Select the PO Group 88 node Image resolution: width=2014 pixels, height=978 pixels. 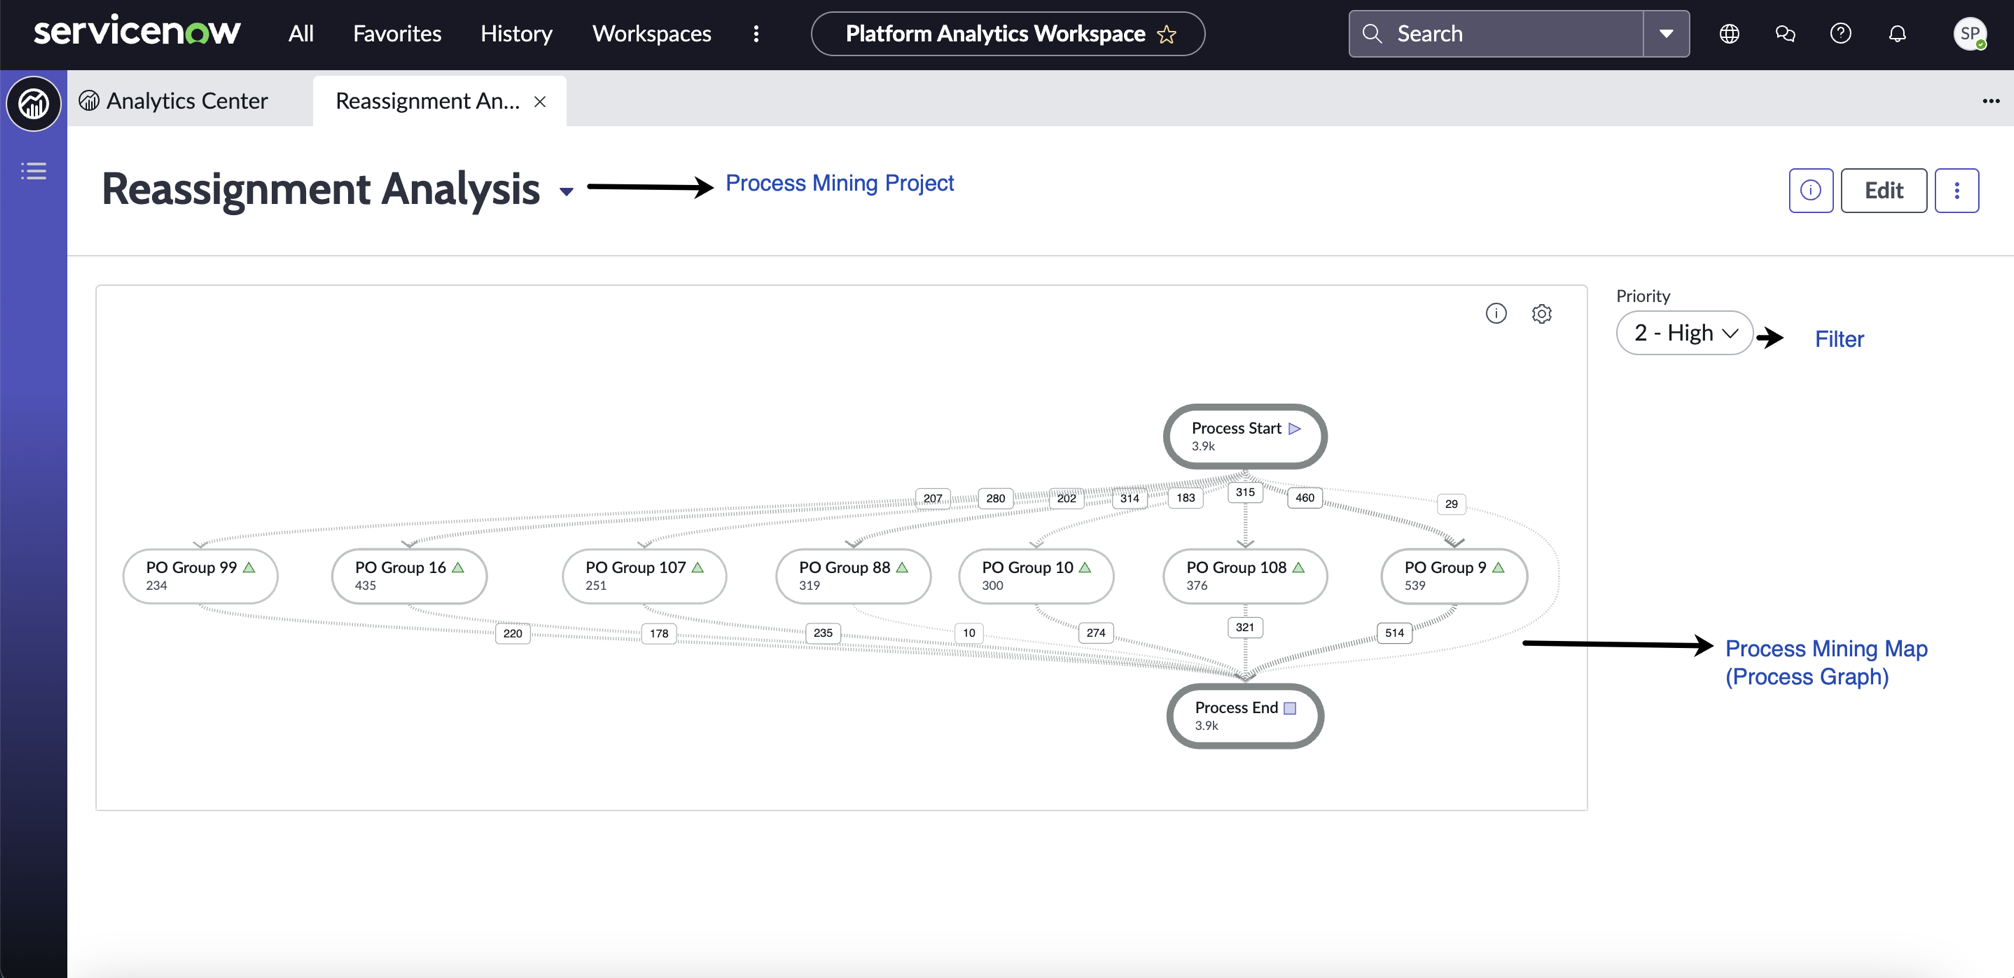point(853,576)
